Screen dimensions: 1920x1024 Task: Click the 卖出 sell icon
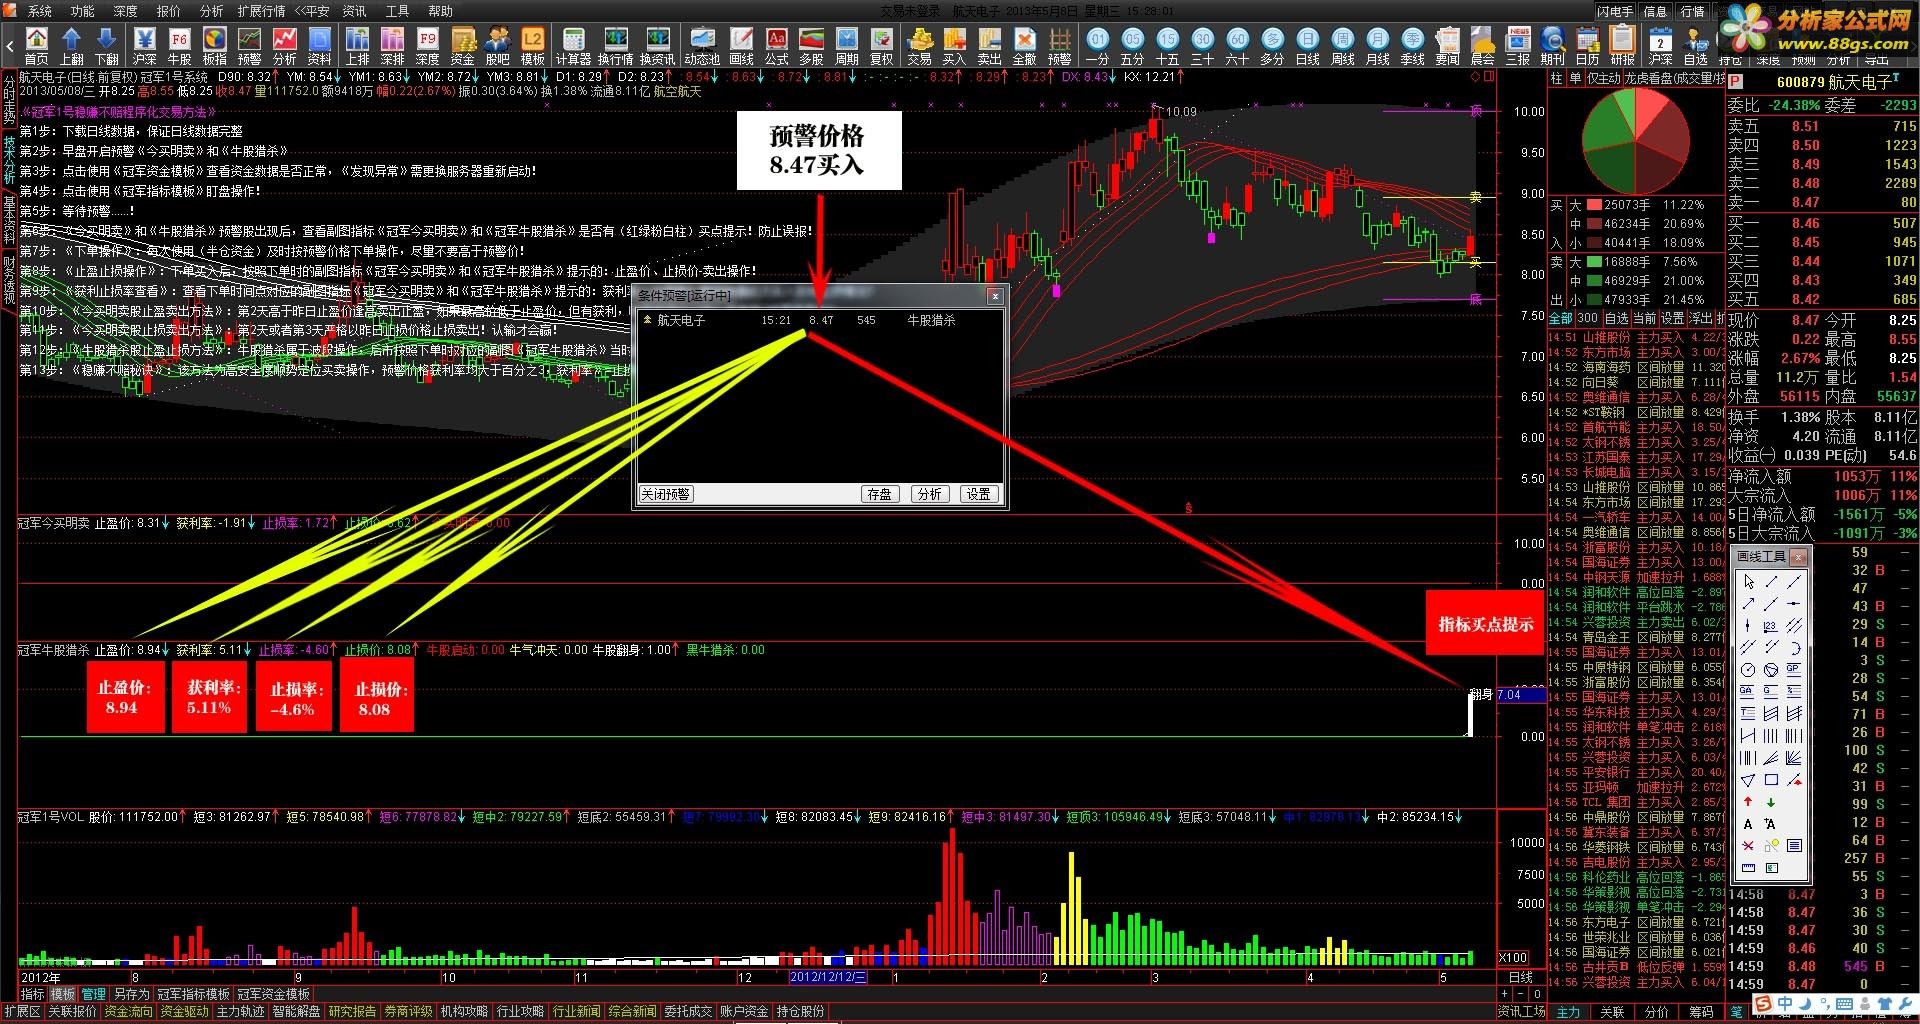coord(990,45)
